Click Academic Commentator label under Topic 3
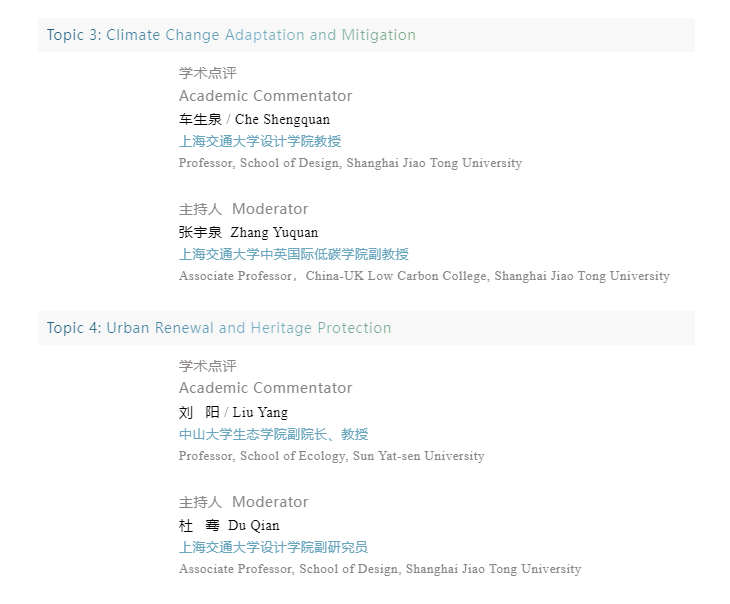730x604 pixels. [x=265, y=96]
